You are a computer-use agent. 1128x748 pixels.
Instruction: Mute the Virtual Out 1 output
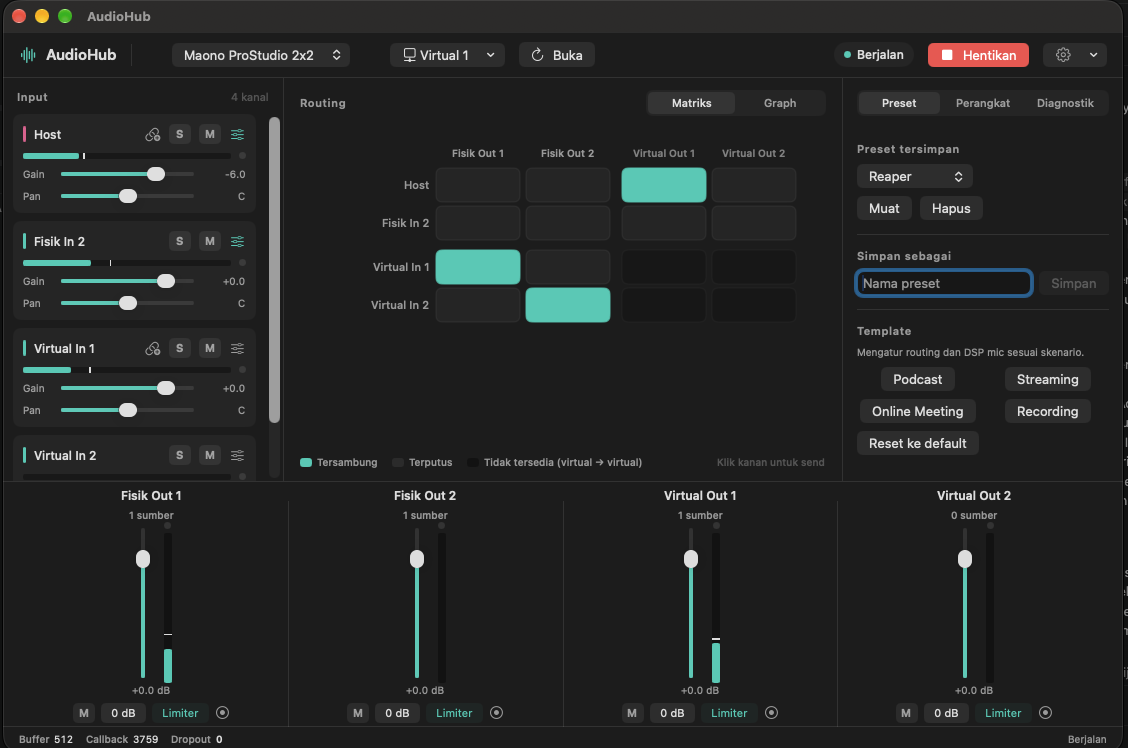coord(632,713)
